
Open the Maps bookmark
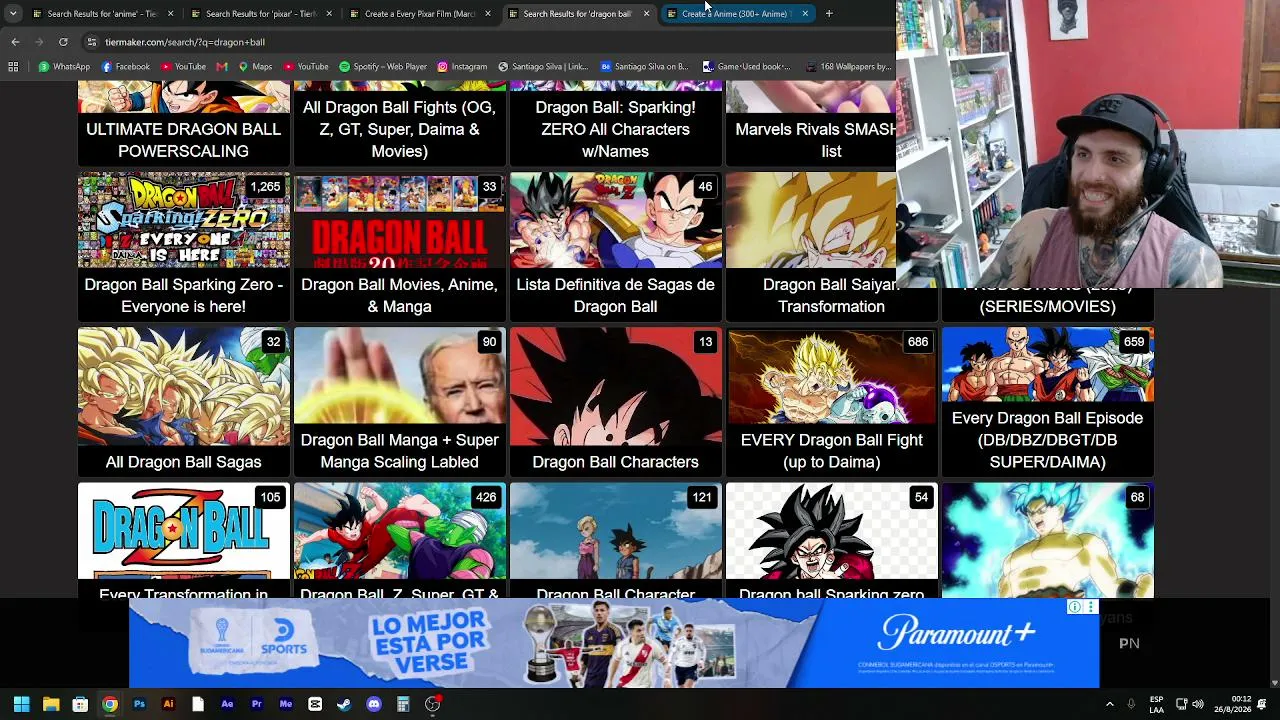(x=255, y=67)
